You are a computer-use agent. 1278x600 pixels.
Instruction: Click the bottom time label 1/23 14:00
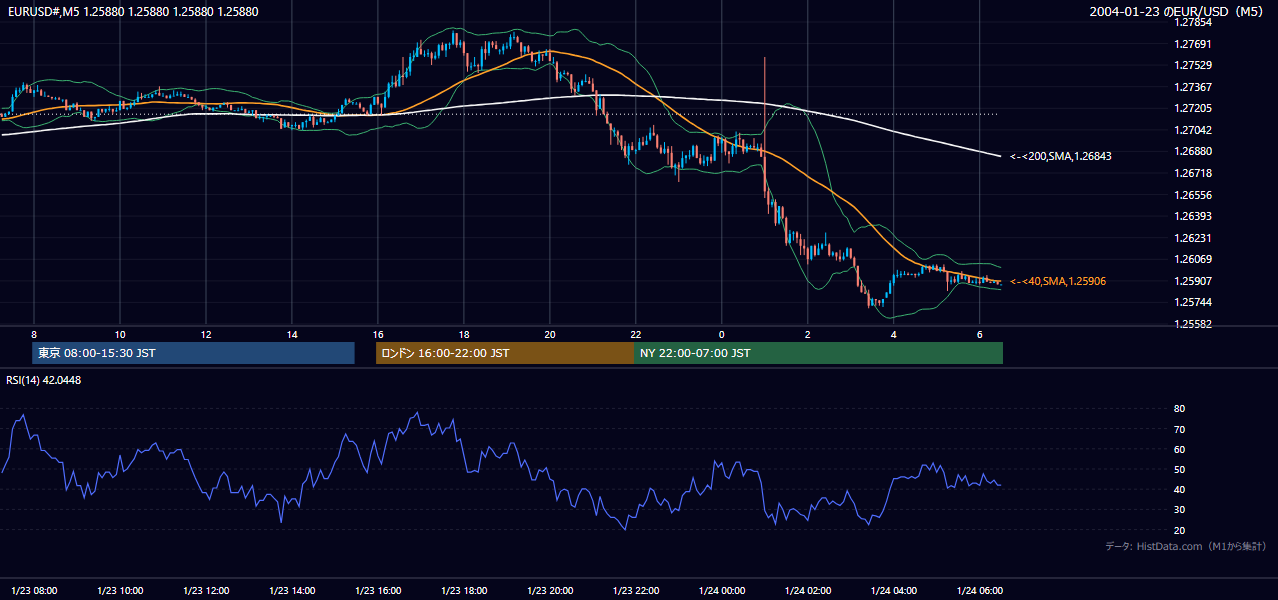[292, 590]
